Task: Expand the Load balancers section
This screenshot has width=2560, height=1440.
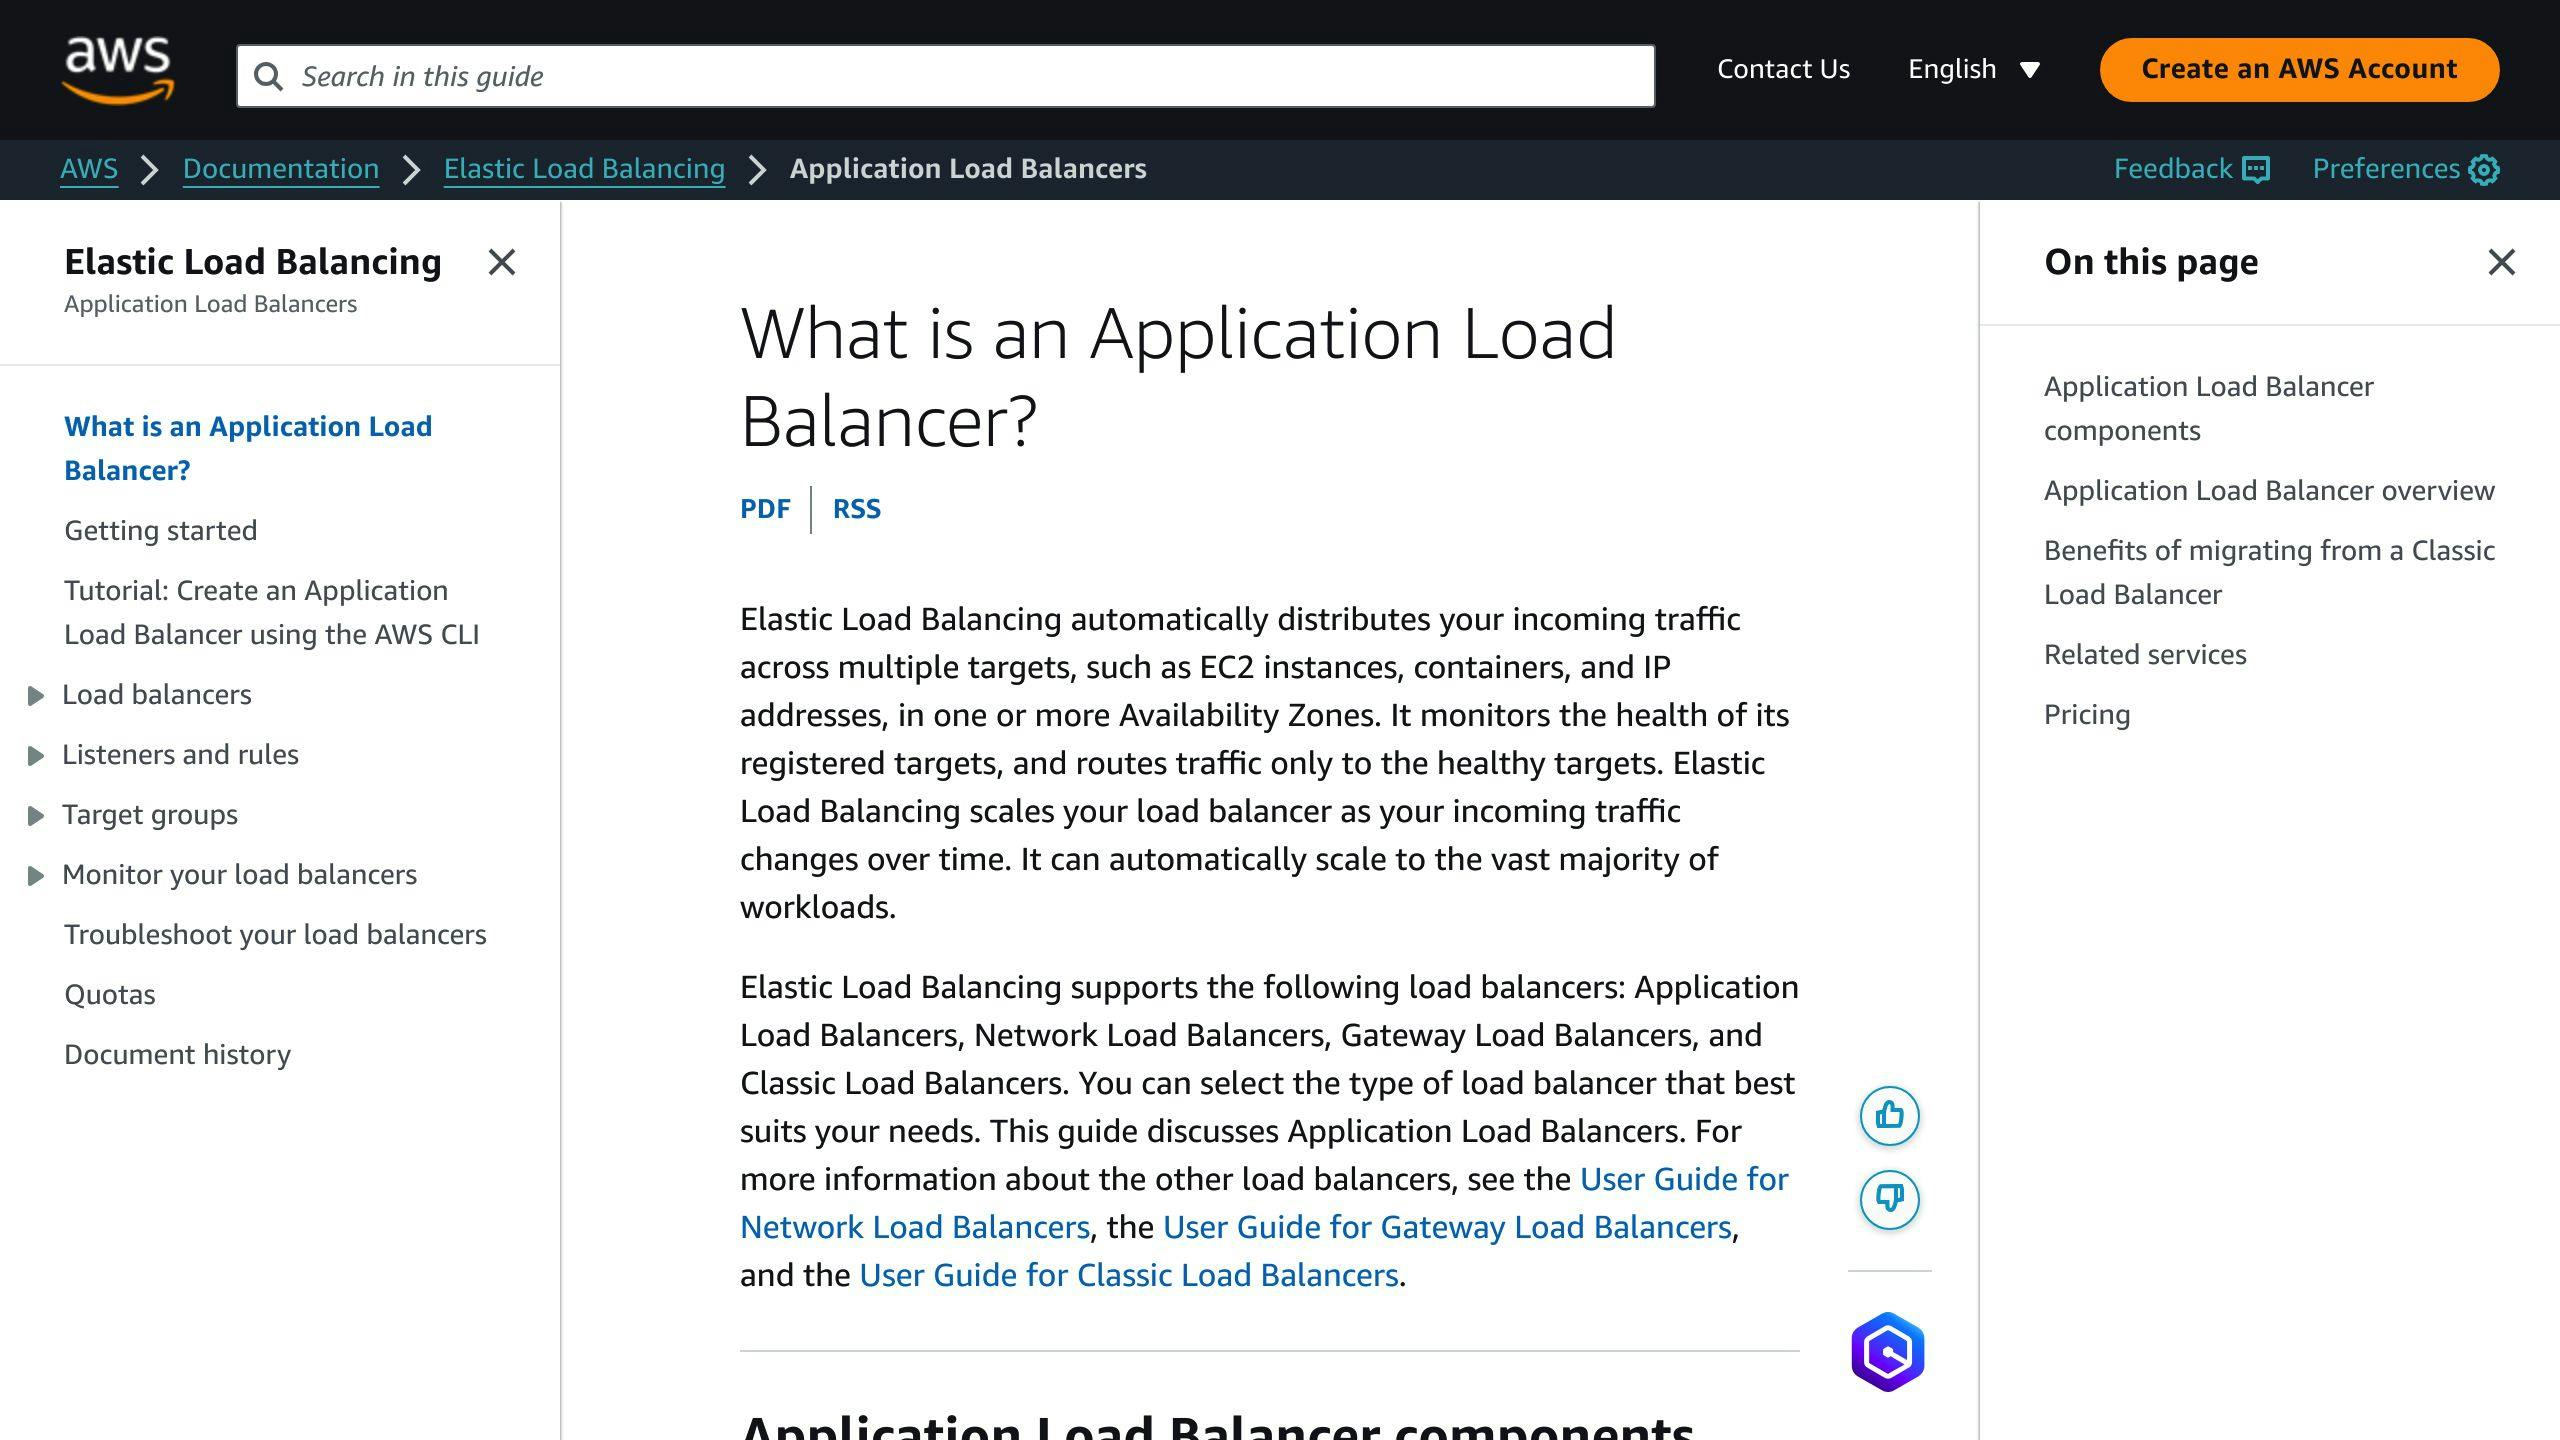Action: 35,695
